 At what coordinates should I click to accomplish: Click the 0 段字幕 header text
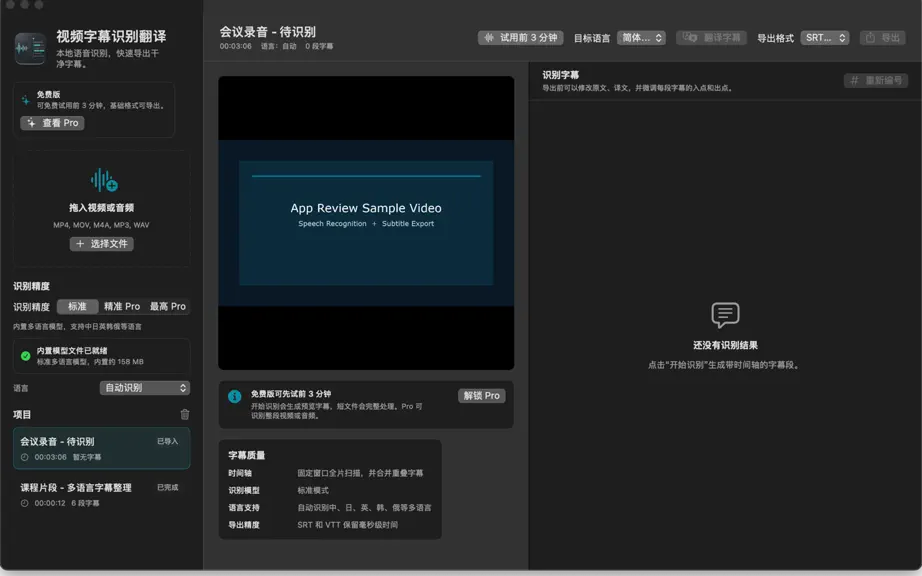coord(319,46)
